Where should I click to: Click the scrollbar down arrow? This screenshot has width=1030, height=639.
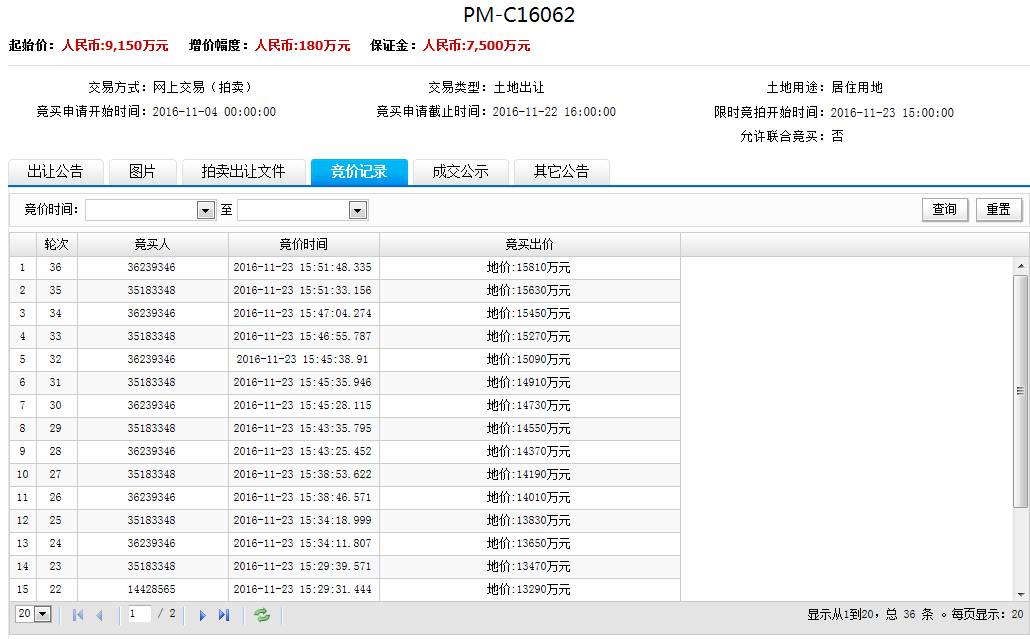pyautogui.click(x=1020, y=594)
